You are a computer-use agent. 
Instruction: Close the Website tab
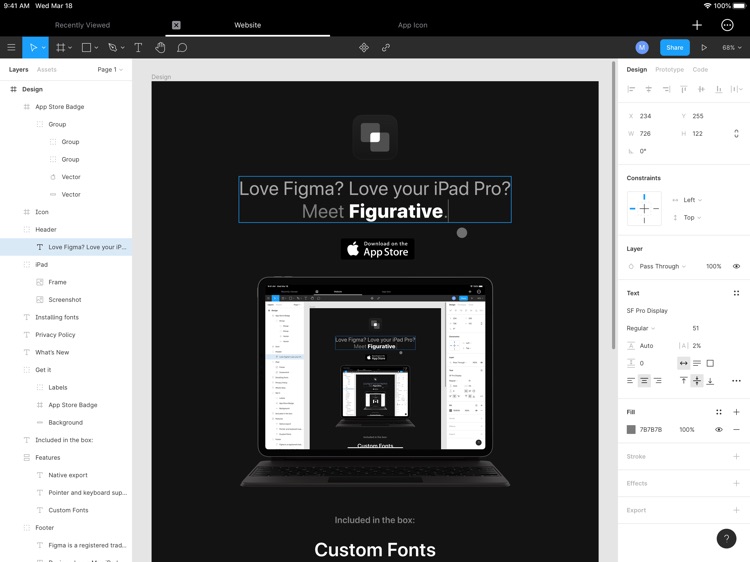tap(176, 25)
